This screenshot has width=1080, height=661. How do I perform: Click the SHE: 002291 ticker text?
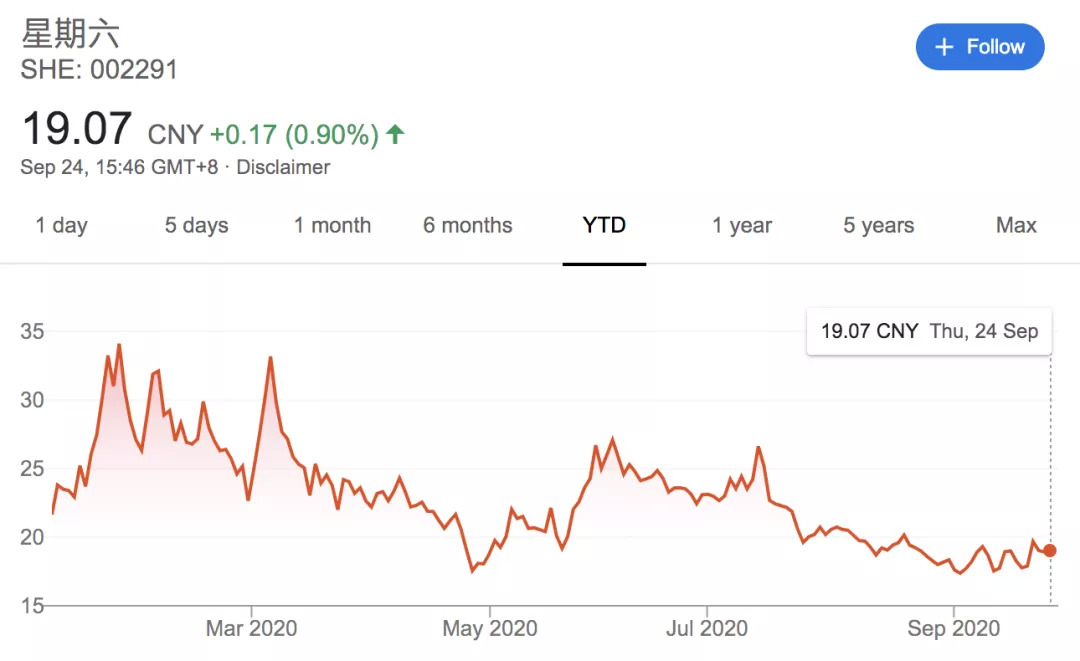click(99, 70)
